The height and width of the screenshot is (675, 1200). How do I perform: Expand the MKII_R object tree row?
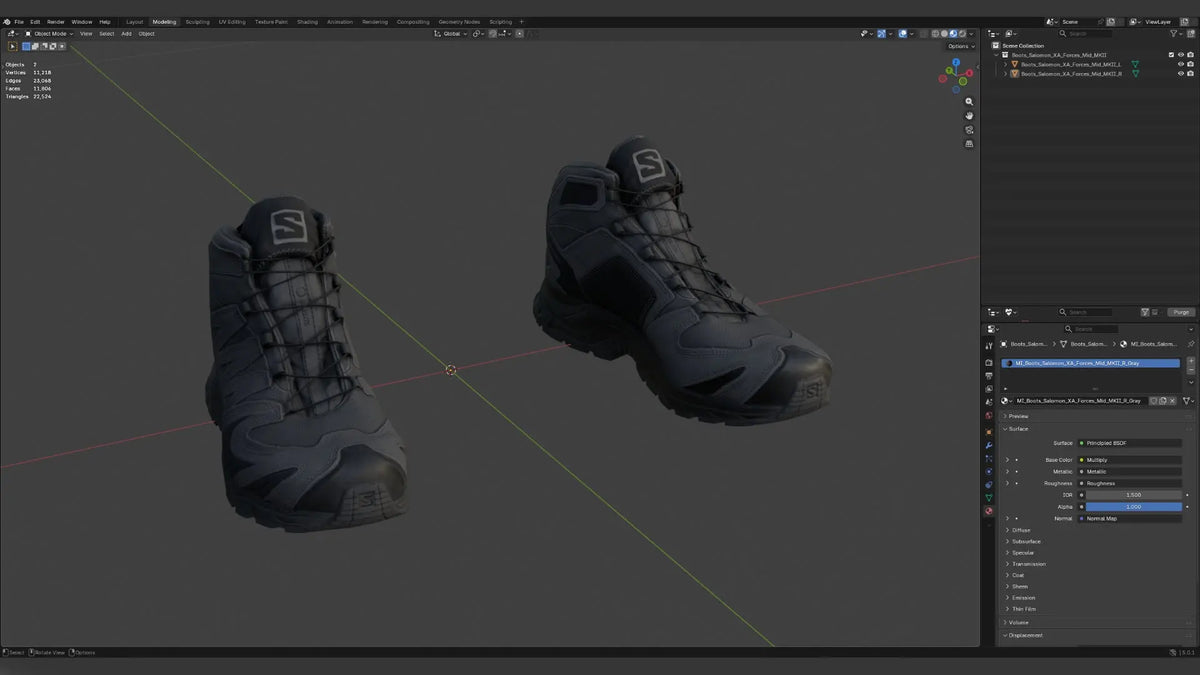pyautogui.click(x=1006, y=74)
